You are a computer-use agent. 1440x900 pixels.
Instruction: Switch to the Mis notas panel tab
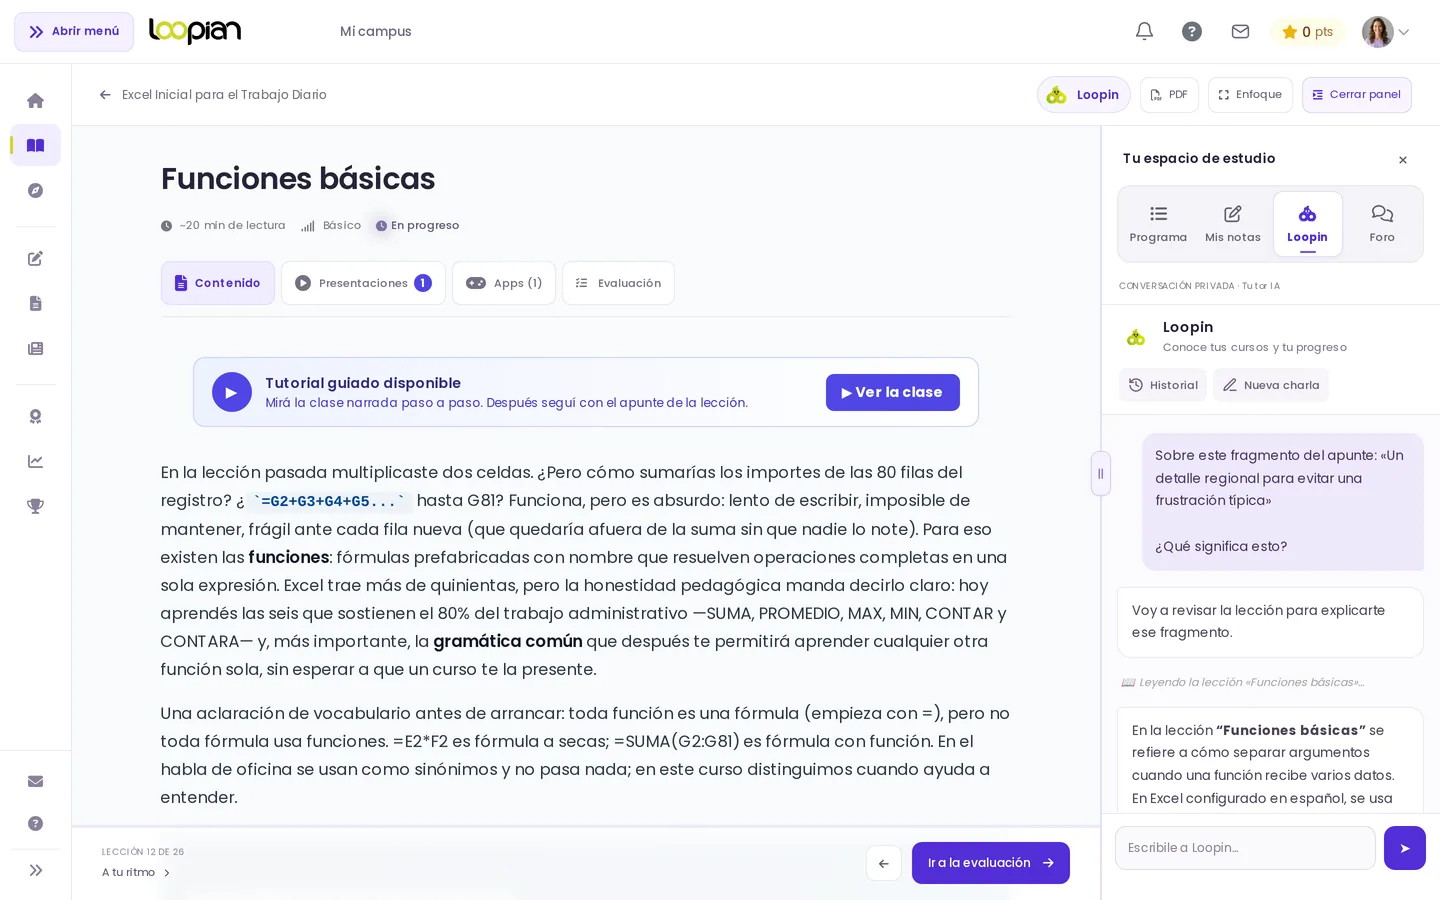point(1233,224)
